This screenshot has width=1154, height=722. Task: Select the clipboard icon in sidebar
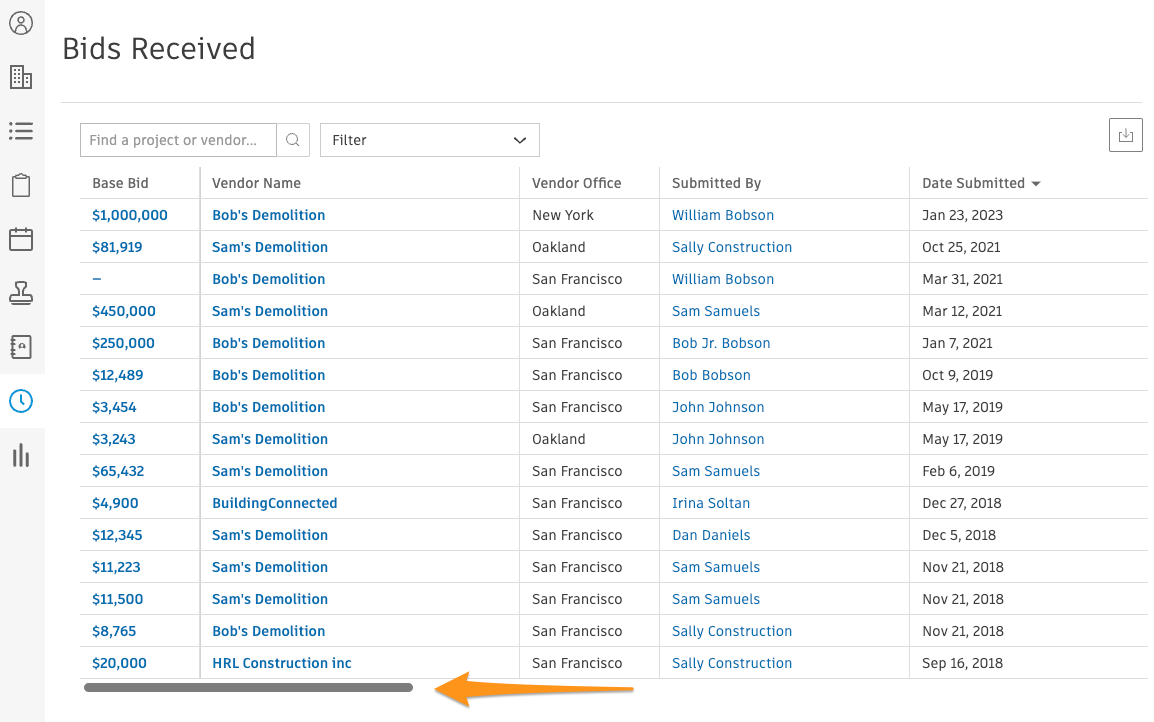21,185
